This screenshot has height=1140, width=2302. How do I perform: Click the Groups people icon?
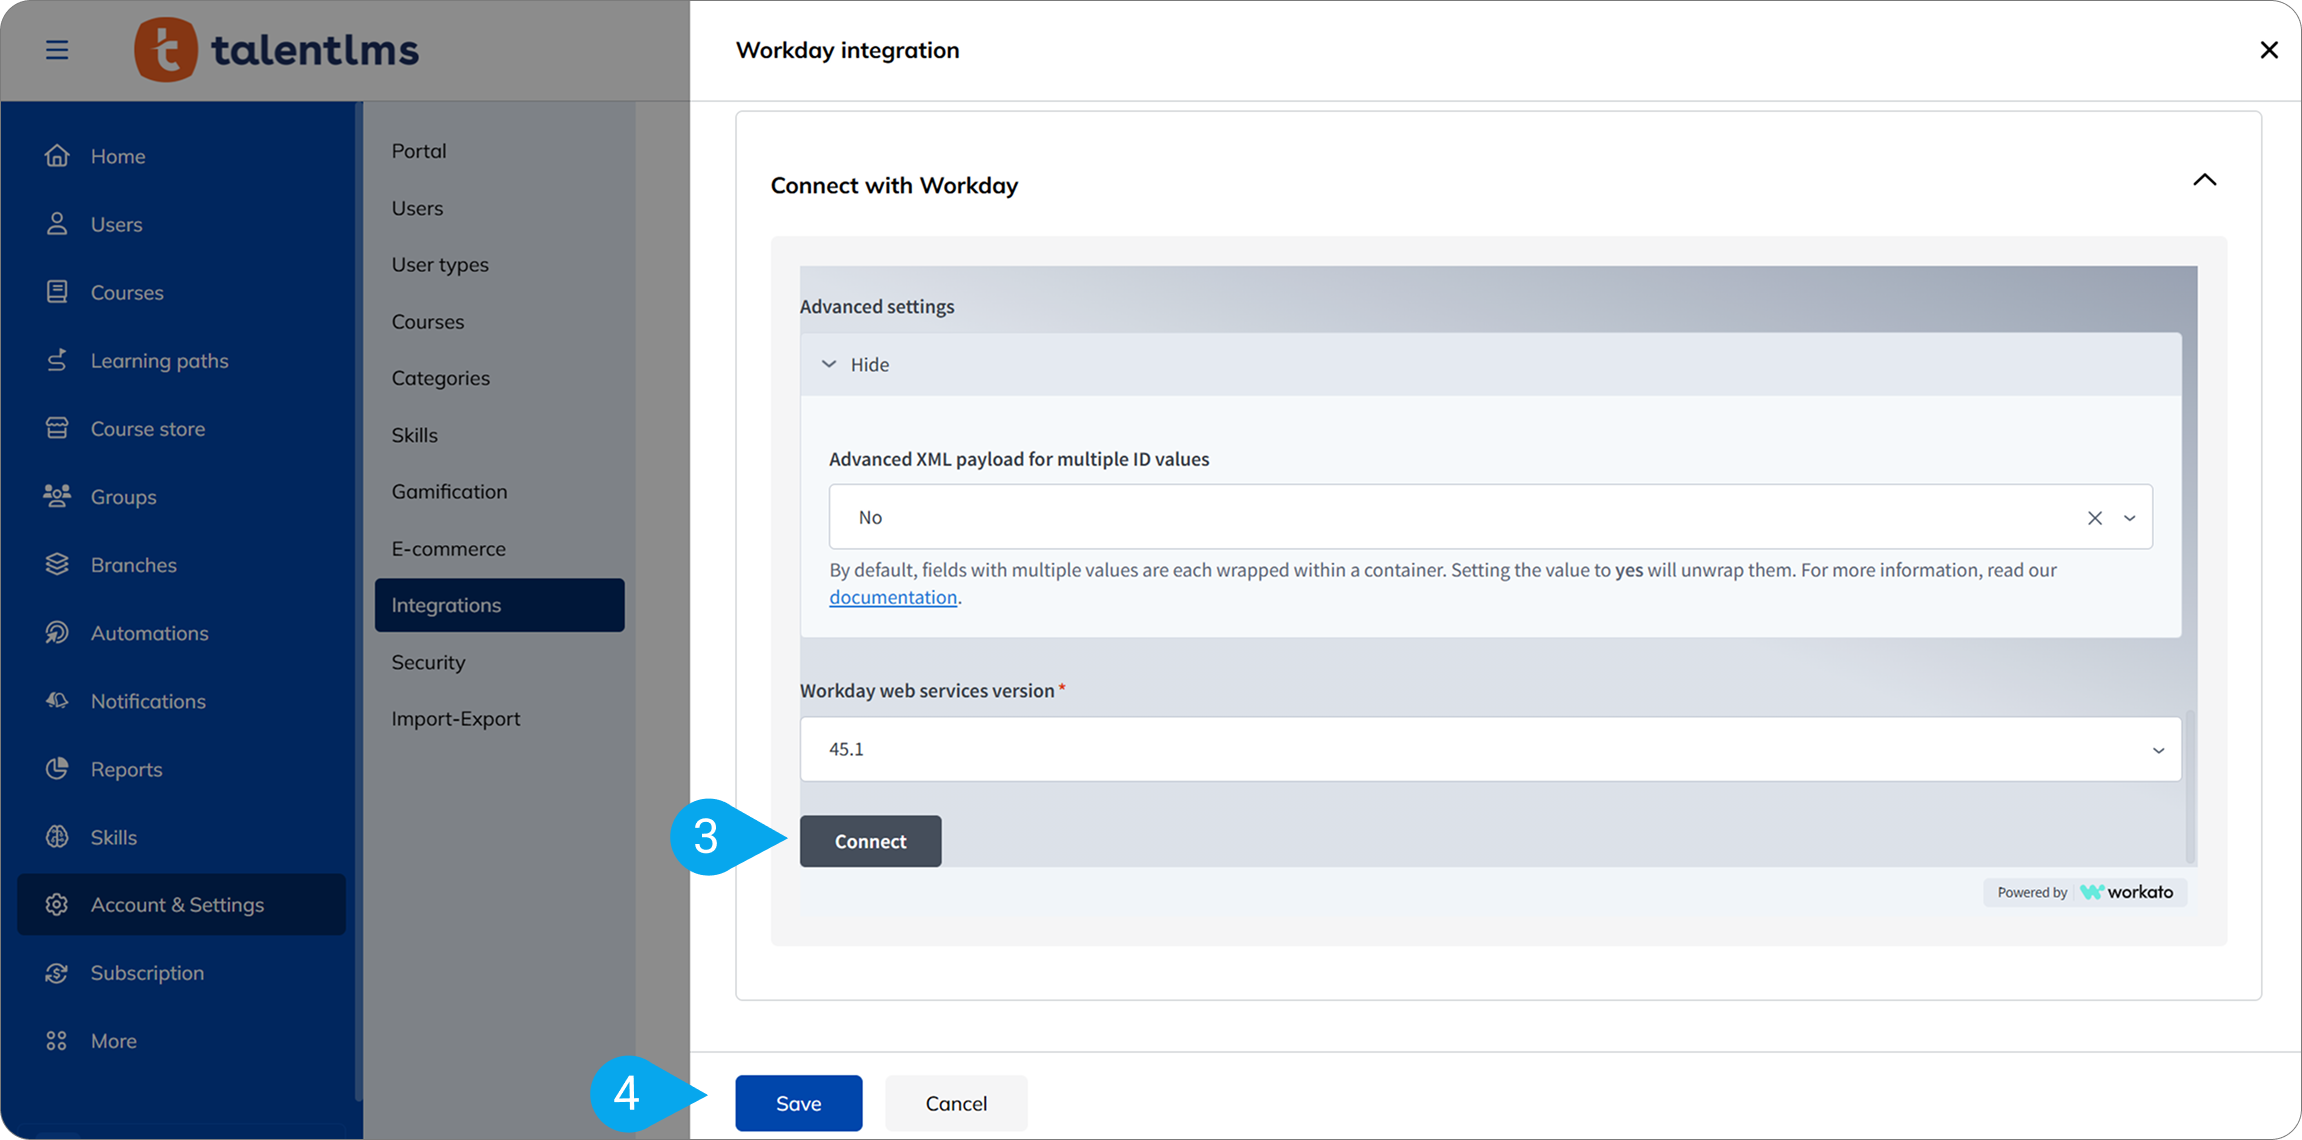pyautogui.click(x=57, y=496)
